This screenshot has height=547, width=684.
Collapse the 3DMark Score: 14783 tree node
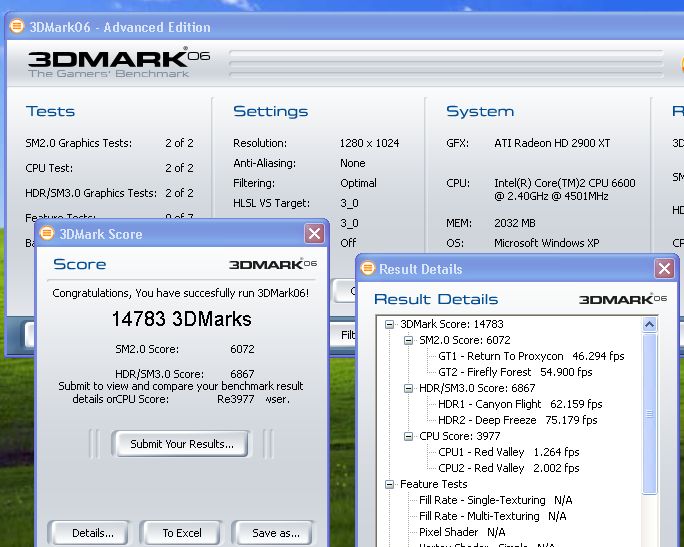tap(389, 324)
